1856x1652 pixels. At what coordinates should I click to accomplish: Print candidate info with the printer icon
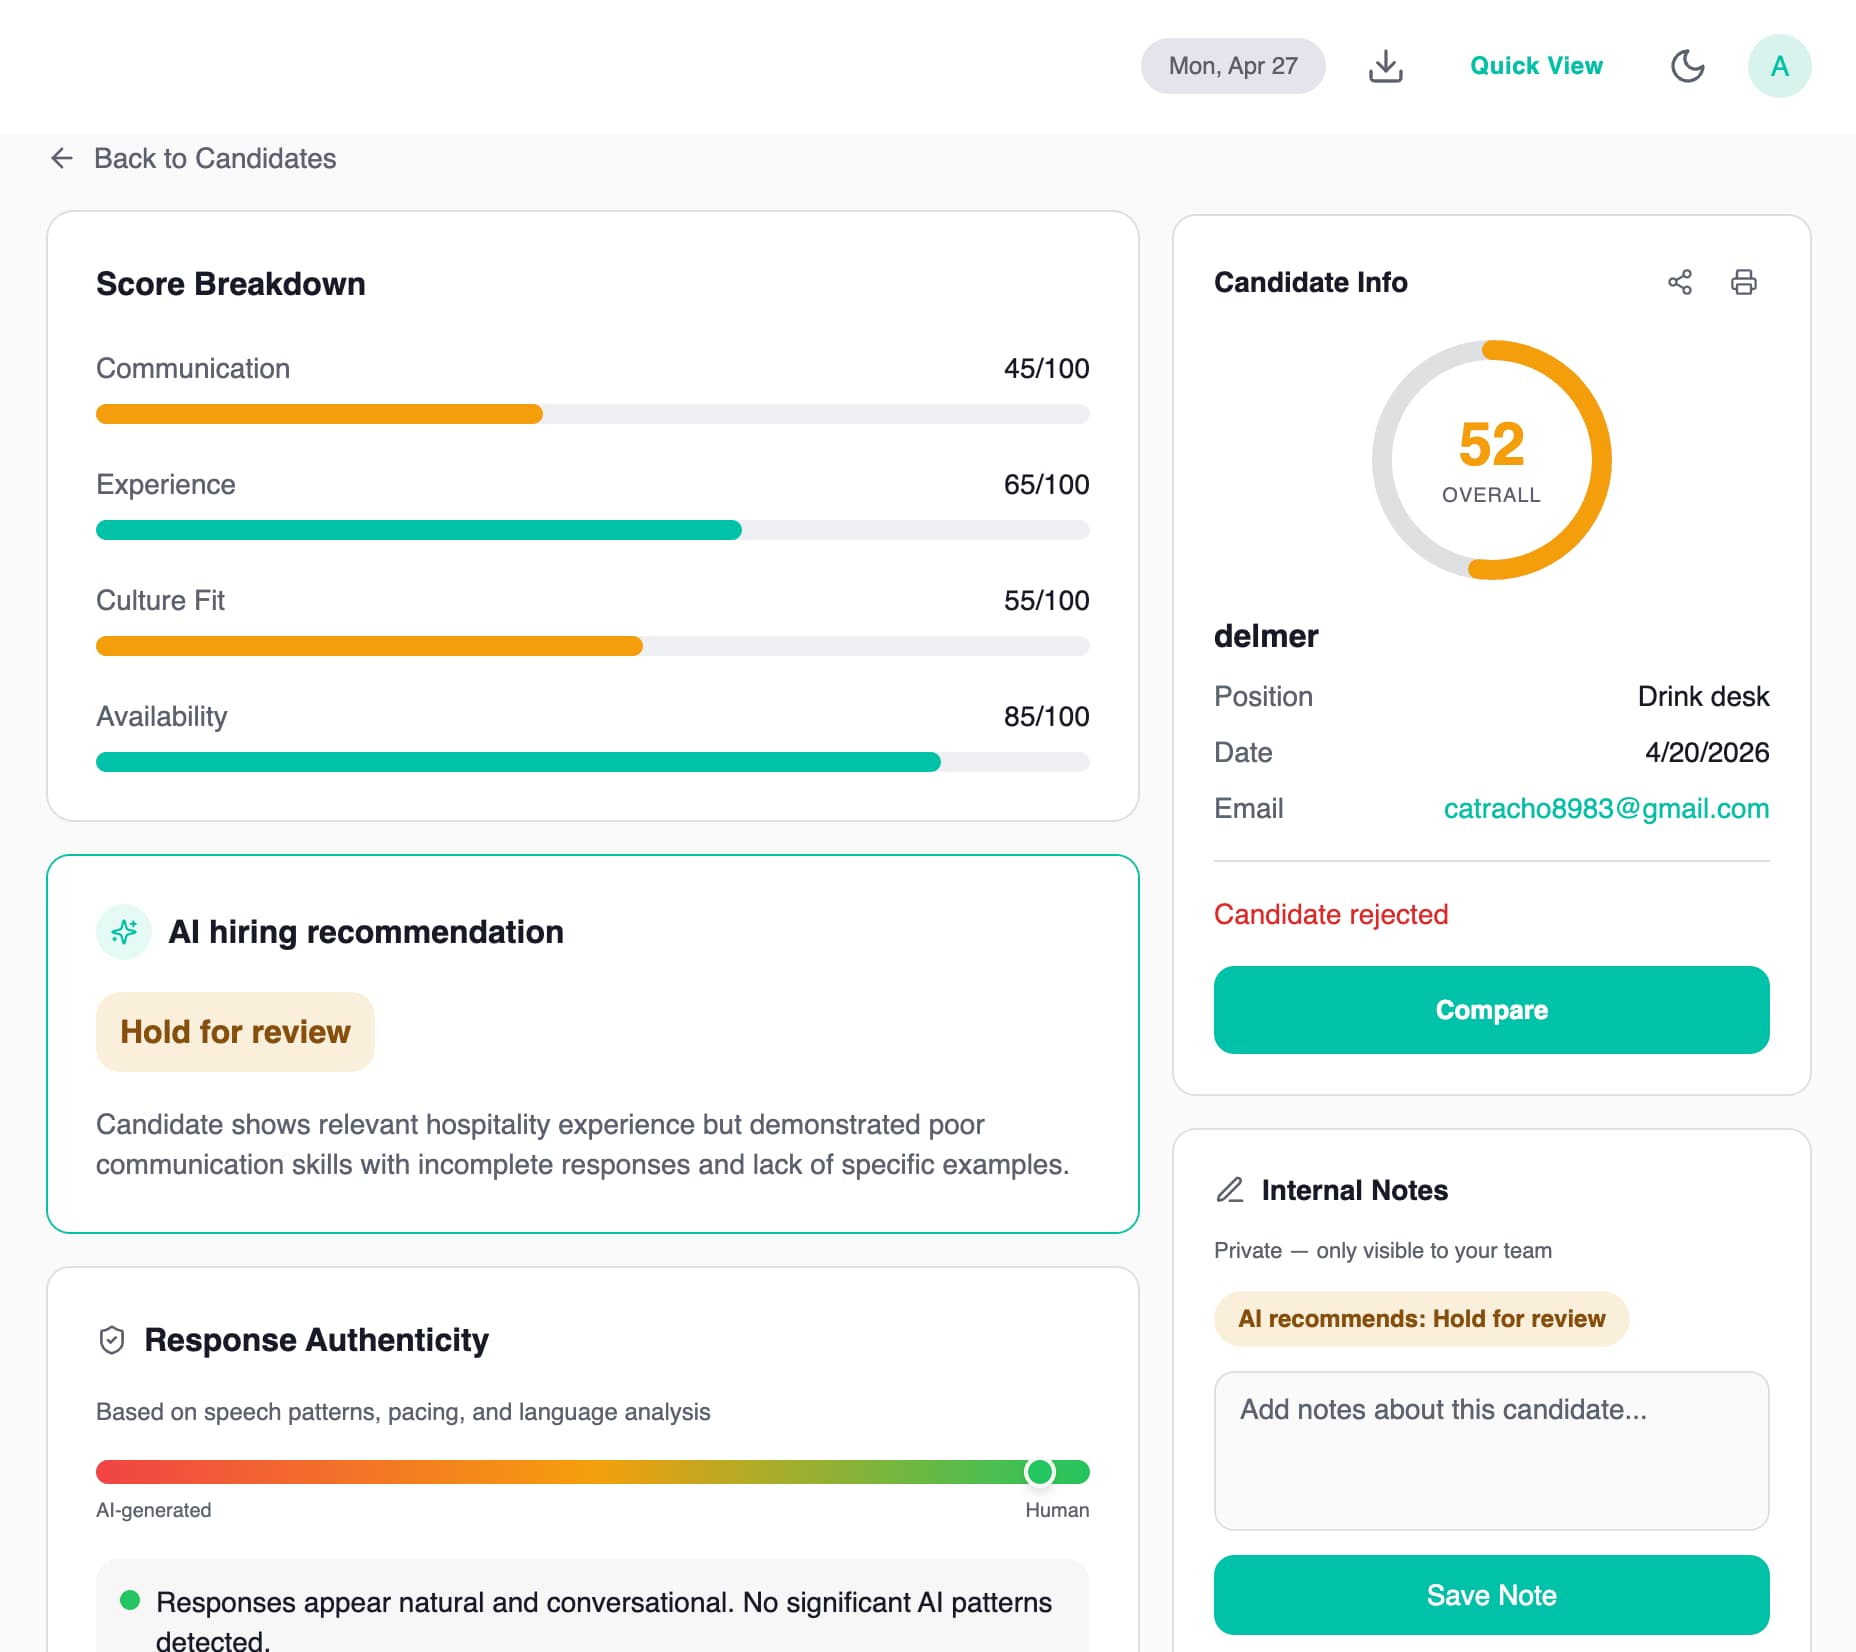(x=1743, y=282)
